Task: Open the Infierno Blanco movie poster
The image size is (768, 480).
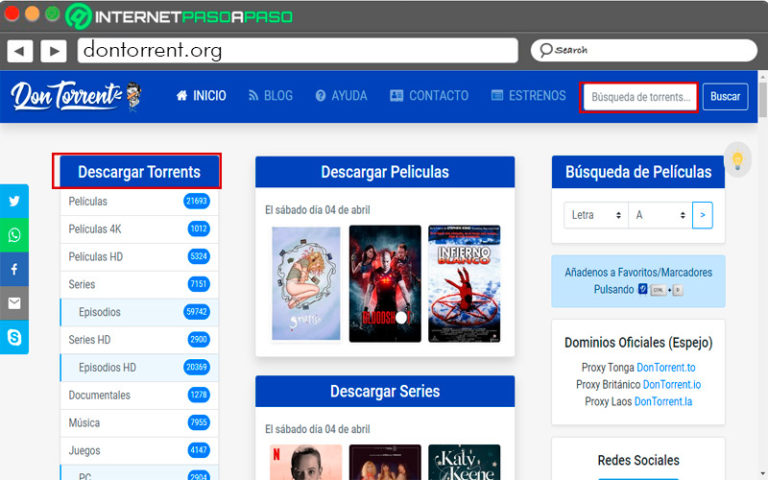Action: [x=464, y=284]
